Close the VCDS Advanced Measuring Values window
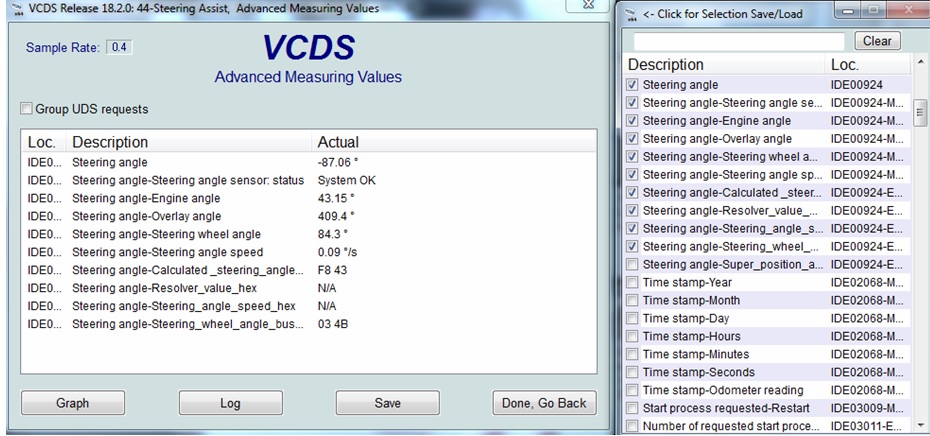This screenshot has width=930, height=436. pos(587,5)
